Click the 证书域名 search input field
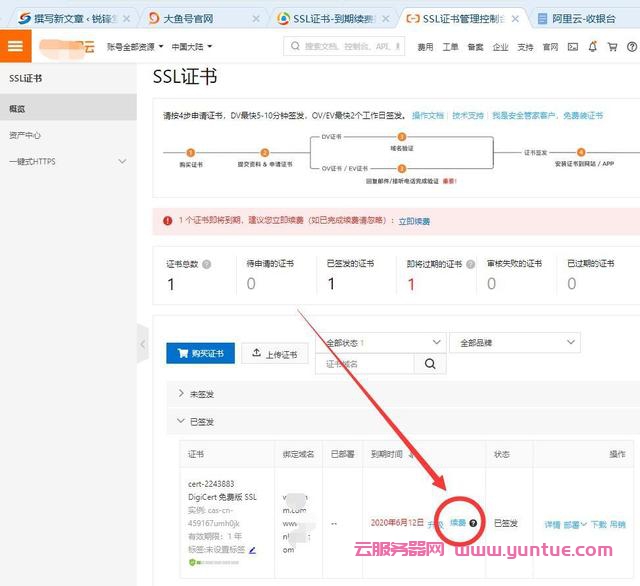This screenshot has width=640, height=586. pyautogui.click(x=366, y=364)
